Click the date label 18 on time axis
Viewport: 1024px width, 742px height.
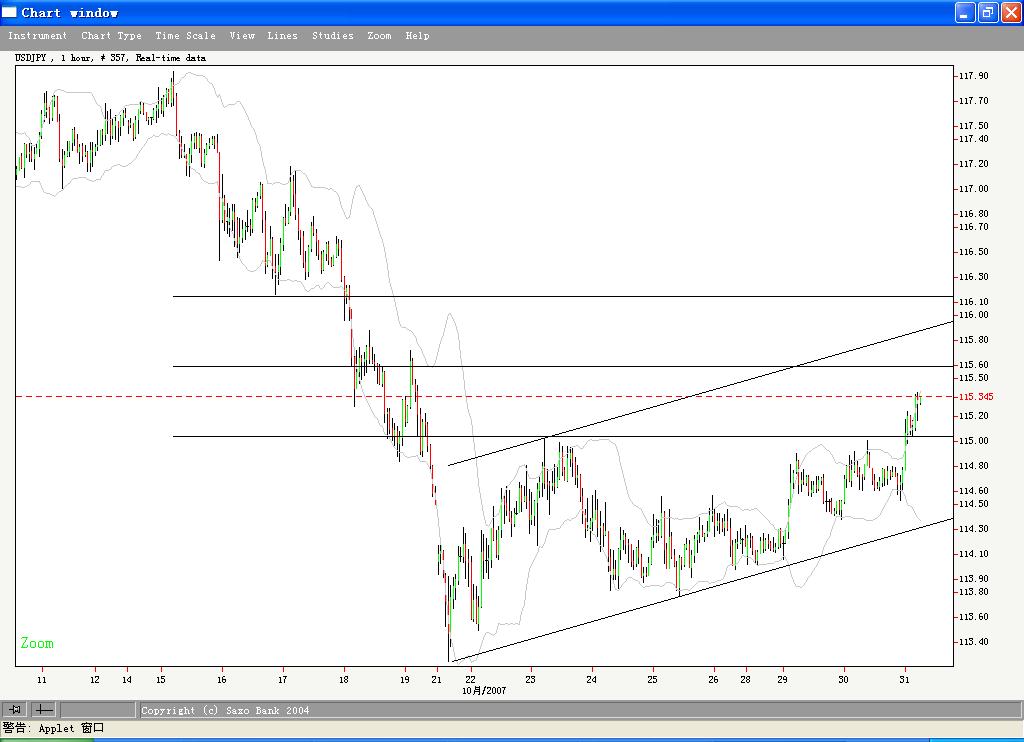pyautogui.click(x=344, y=679)
